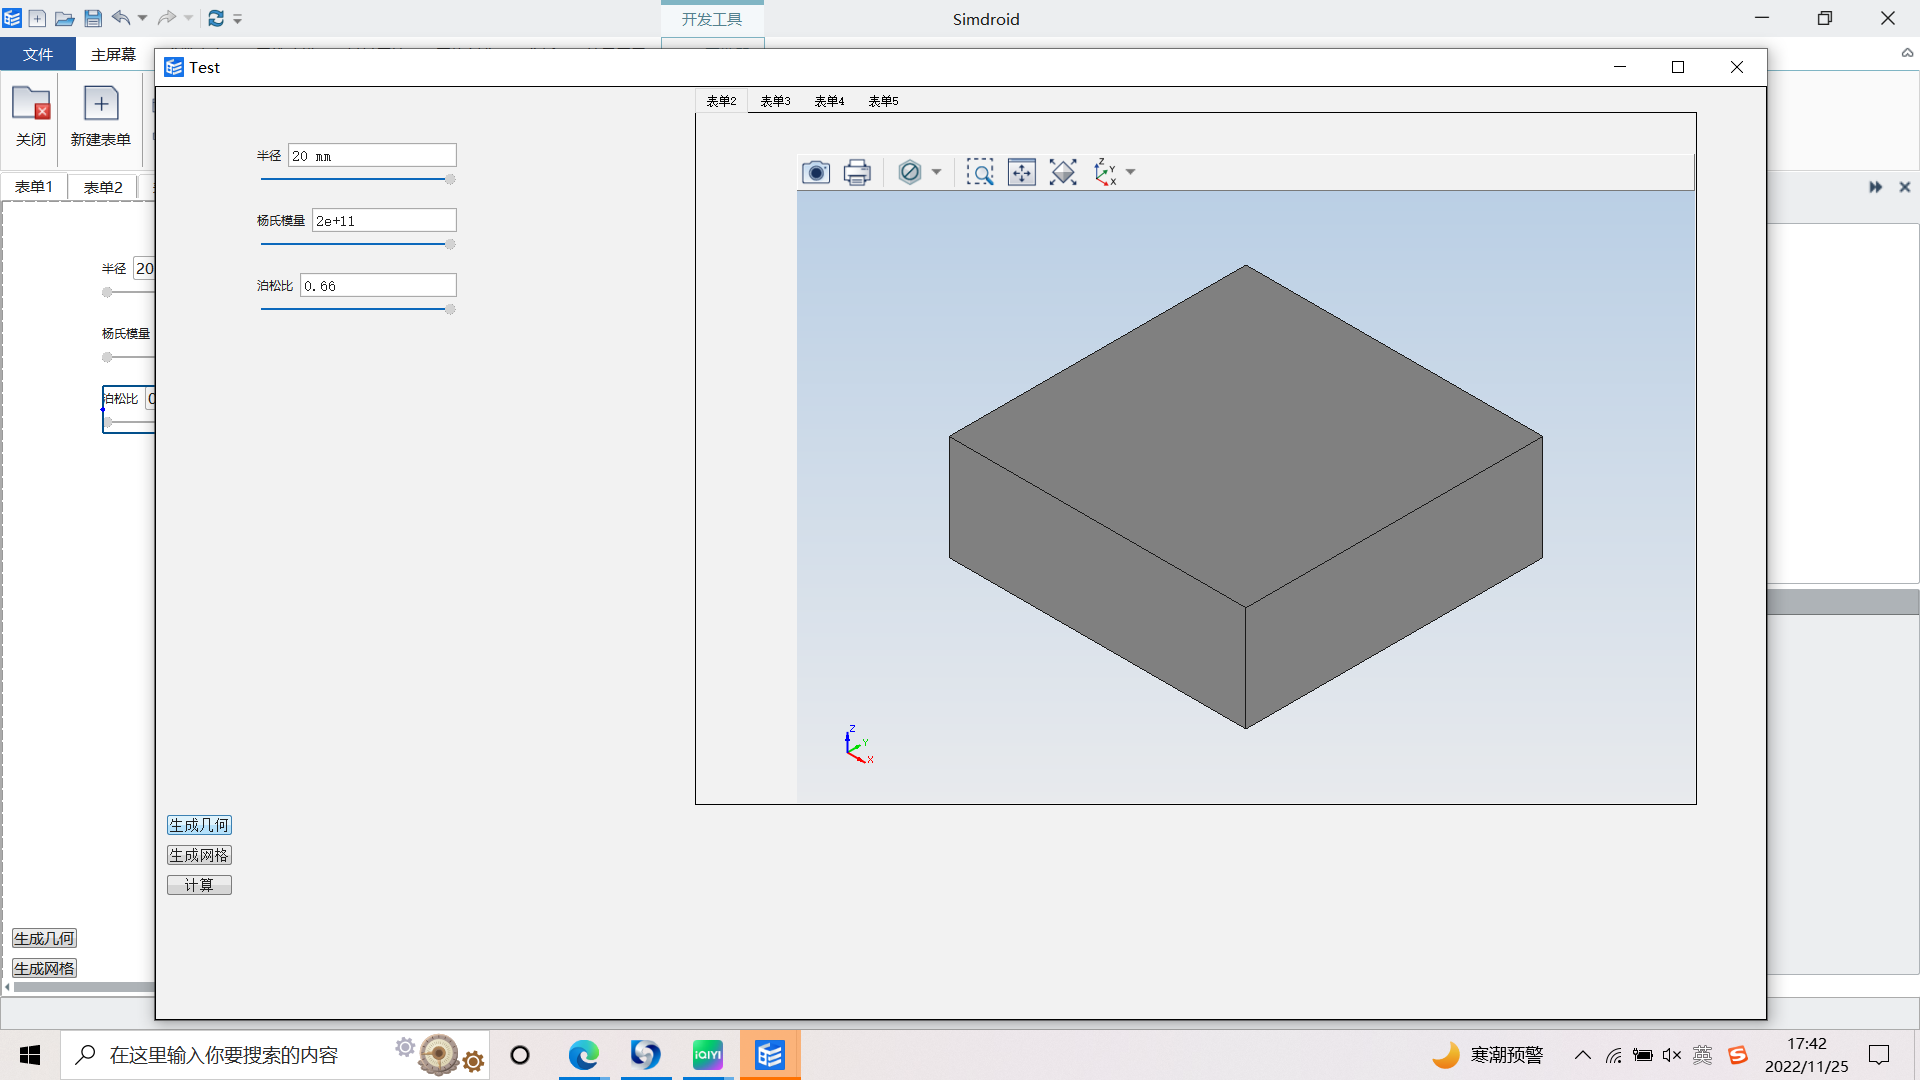Screen dimensions: 1920x1080
Task: Select the 开发工具 tab
Action: (x=712, y=19)
